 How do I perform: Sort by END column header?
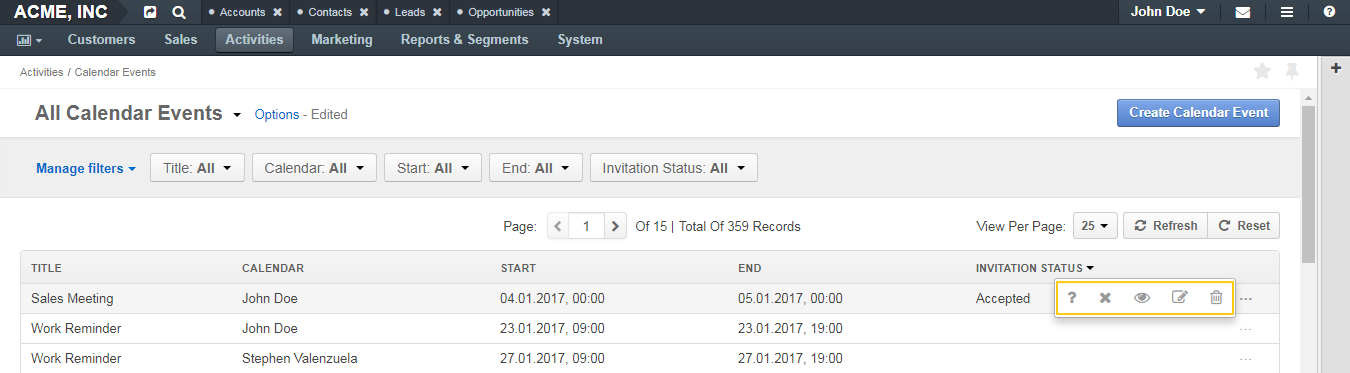click(x=750, y=268)
